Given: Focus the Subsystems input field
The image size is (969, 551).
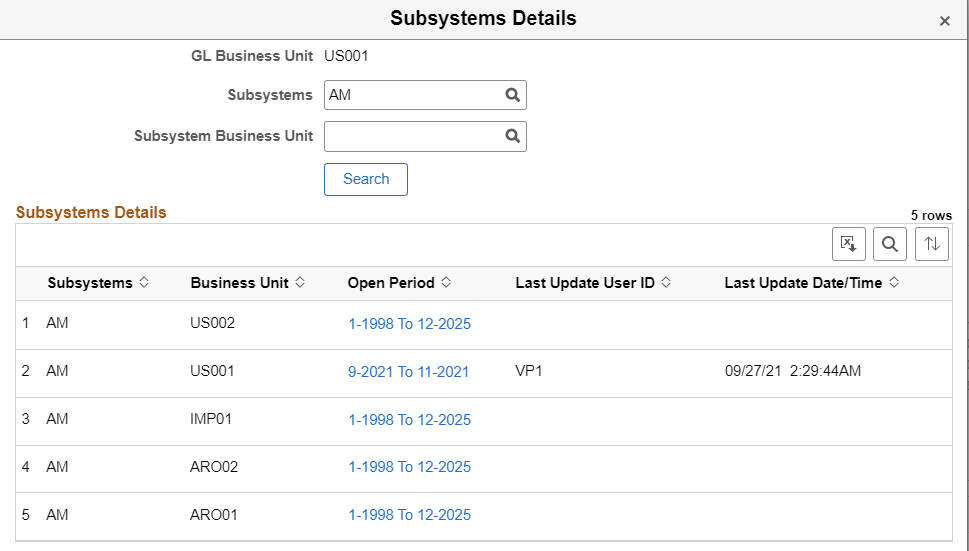Looking at the screenshot, I should point(425,95).
